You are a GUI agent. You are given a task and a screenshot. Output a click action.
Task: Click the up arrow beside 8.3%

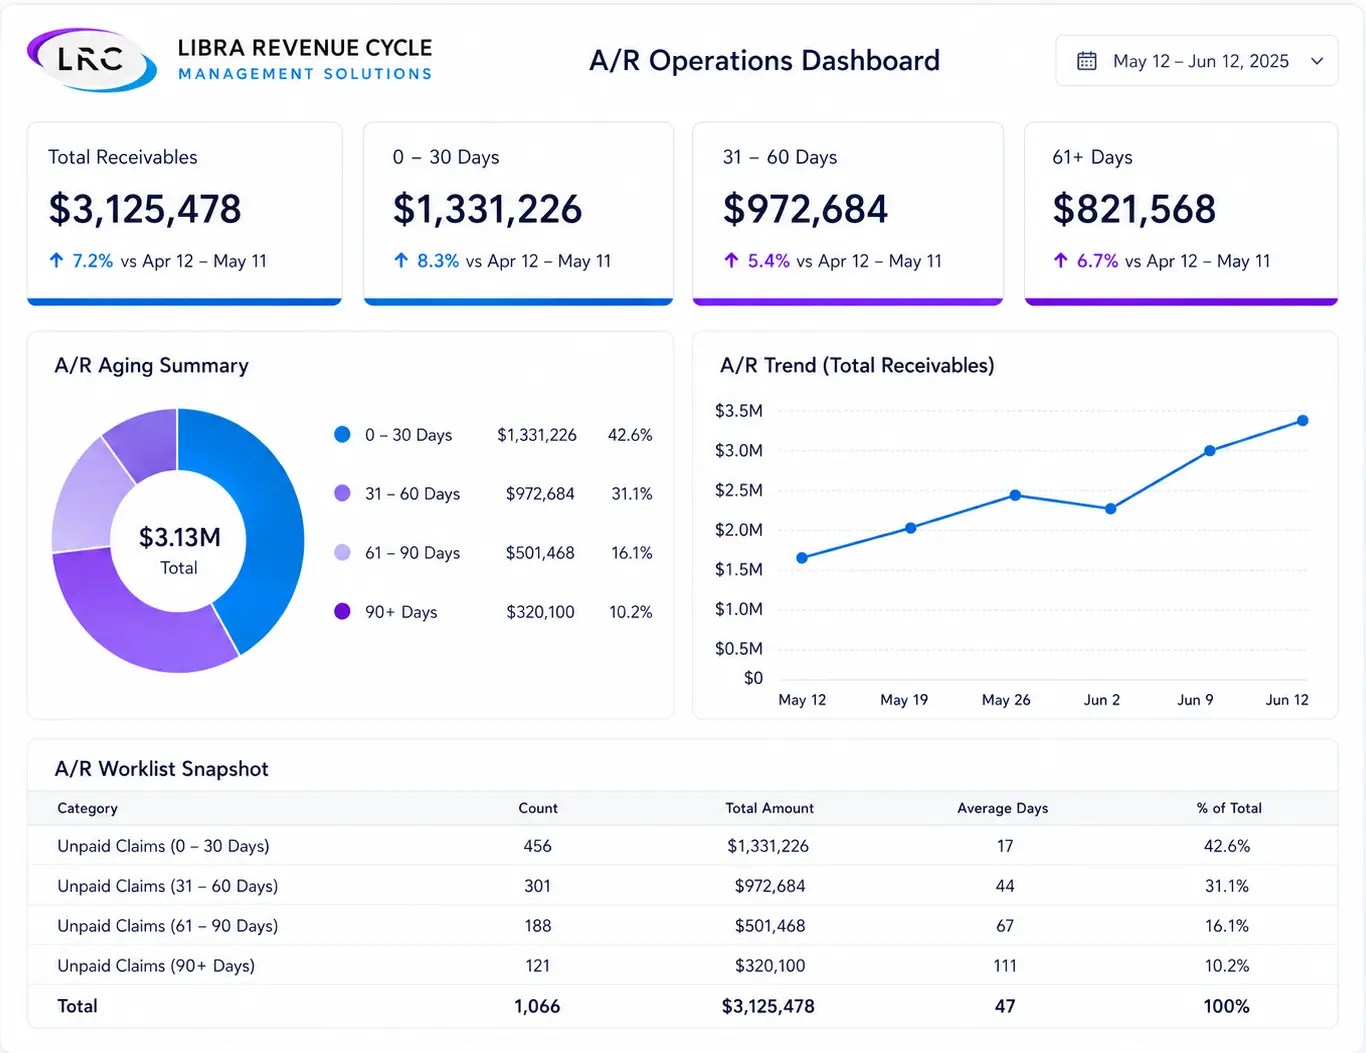(401, 261)
